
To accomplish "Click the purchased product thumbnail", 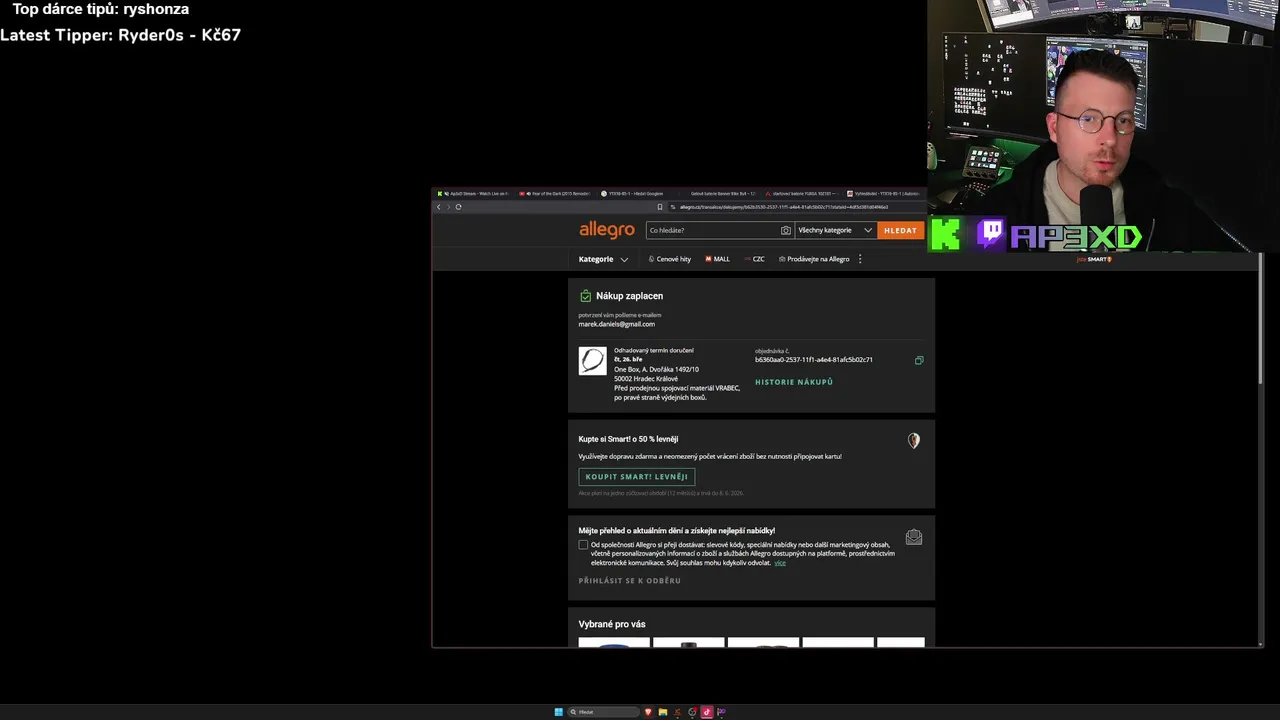I will 592,361.
